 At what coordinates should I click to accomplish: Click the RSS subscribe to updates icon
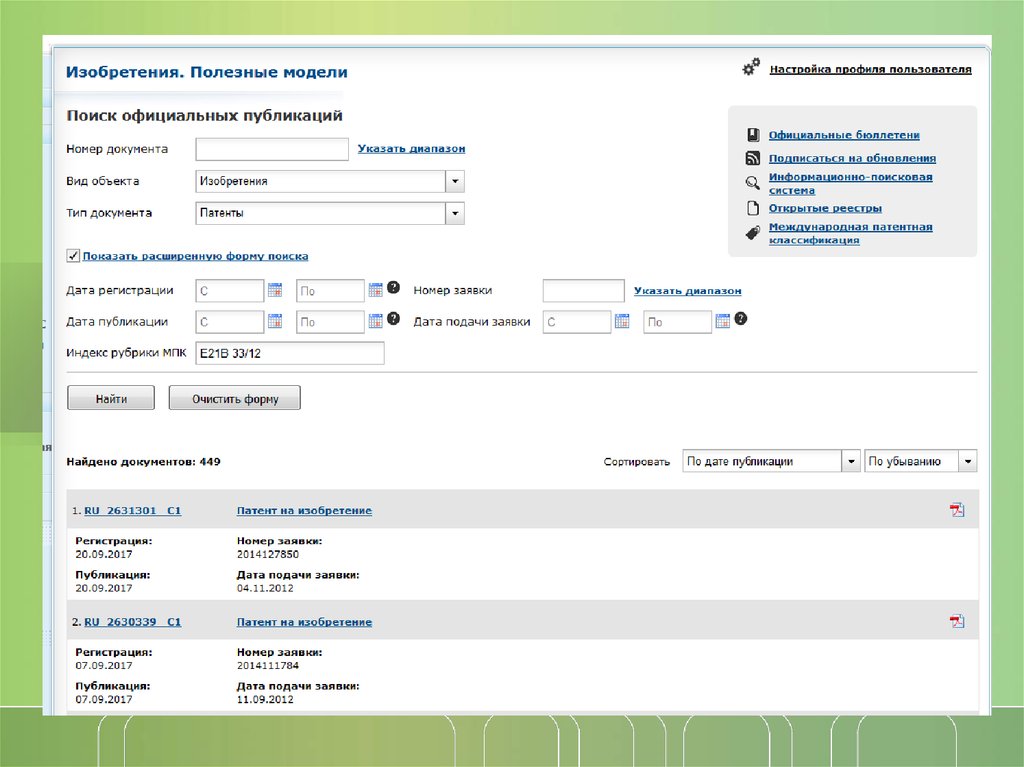(x=752, y=158)
